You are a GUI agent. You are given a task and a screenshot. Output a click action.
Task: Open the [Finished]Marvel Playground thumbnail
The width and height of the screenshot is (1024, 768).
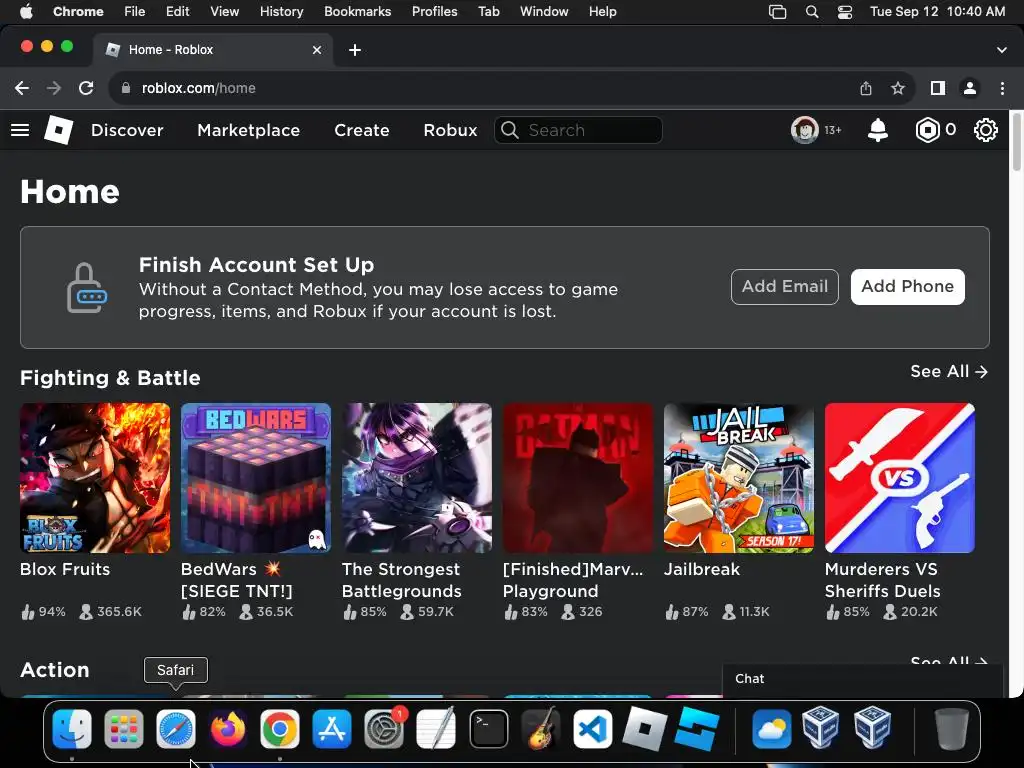coord(578,478)
